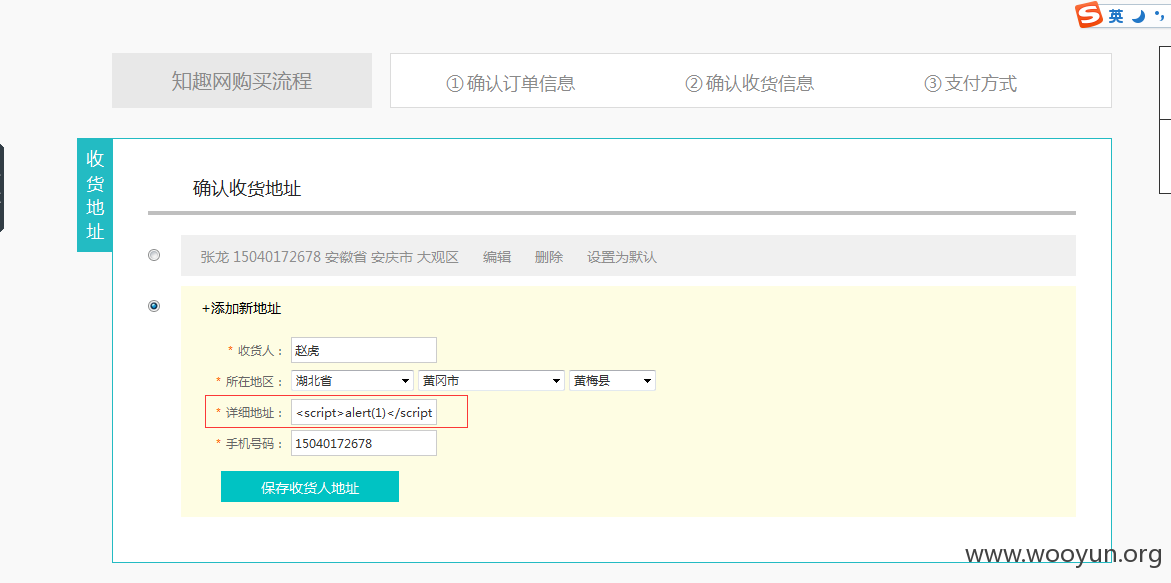The image size is (1171, 583).
Task: Click the 手机号码 input field
Action: point(364,443)
